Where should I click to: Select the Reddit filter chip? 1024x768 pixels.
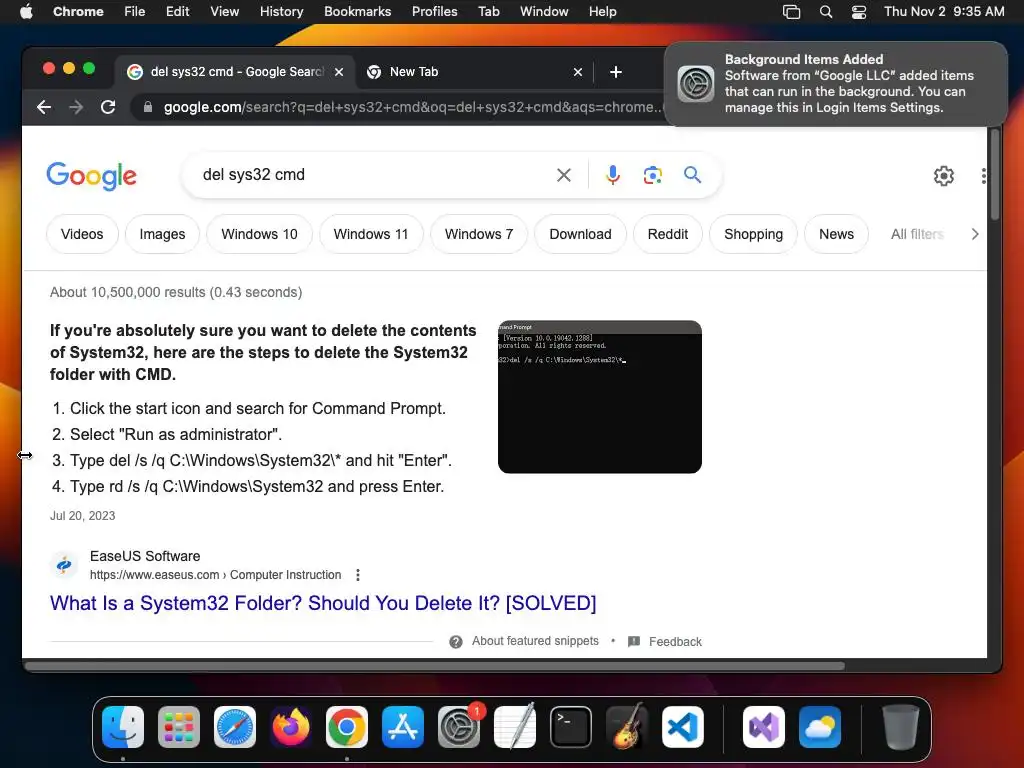[x=667, y=234]
